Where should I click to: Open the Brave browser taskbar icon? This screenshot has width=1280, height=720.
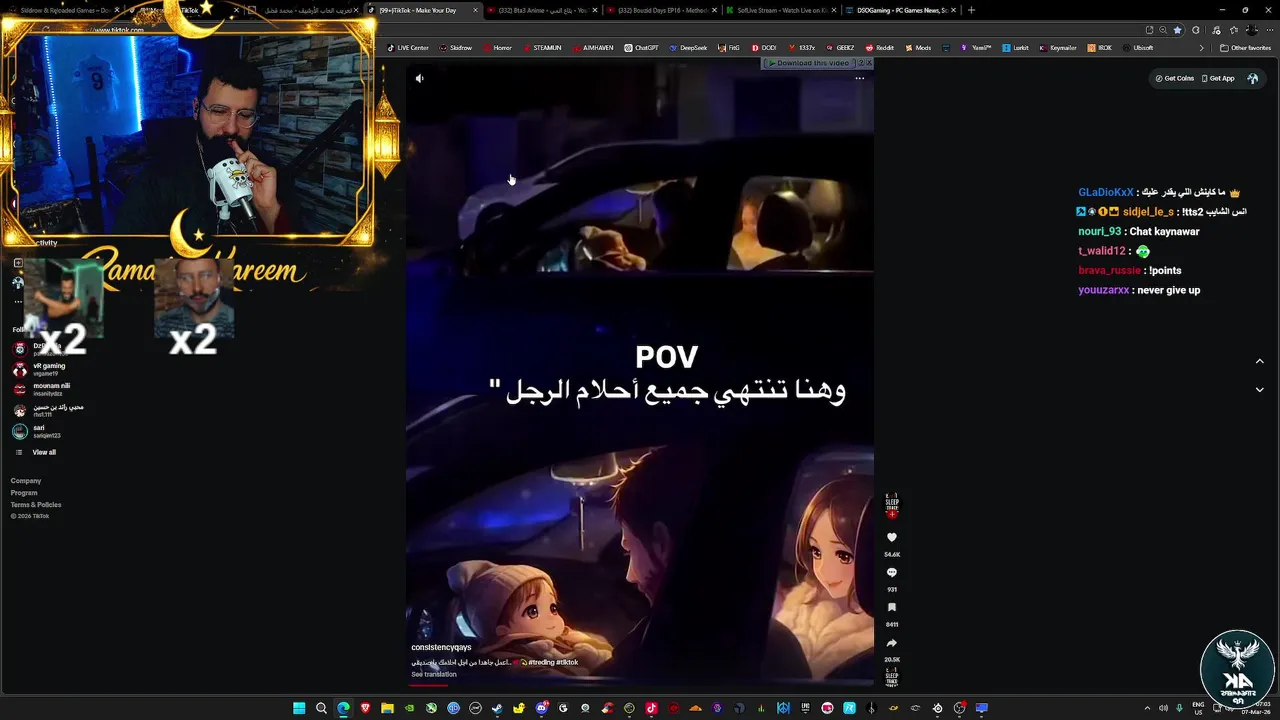tap(365, 708)
